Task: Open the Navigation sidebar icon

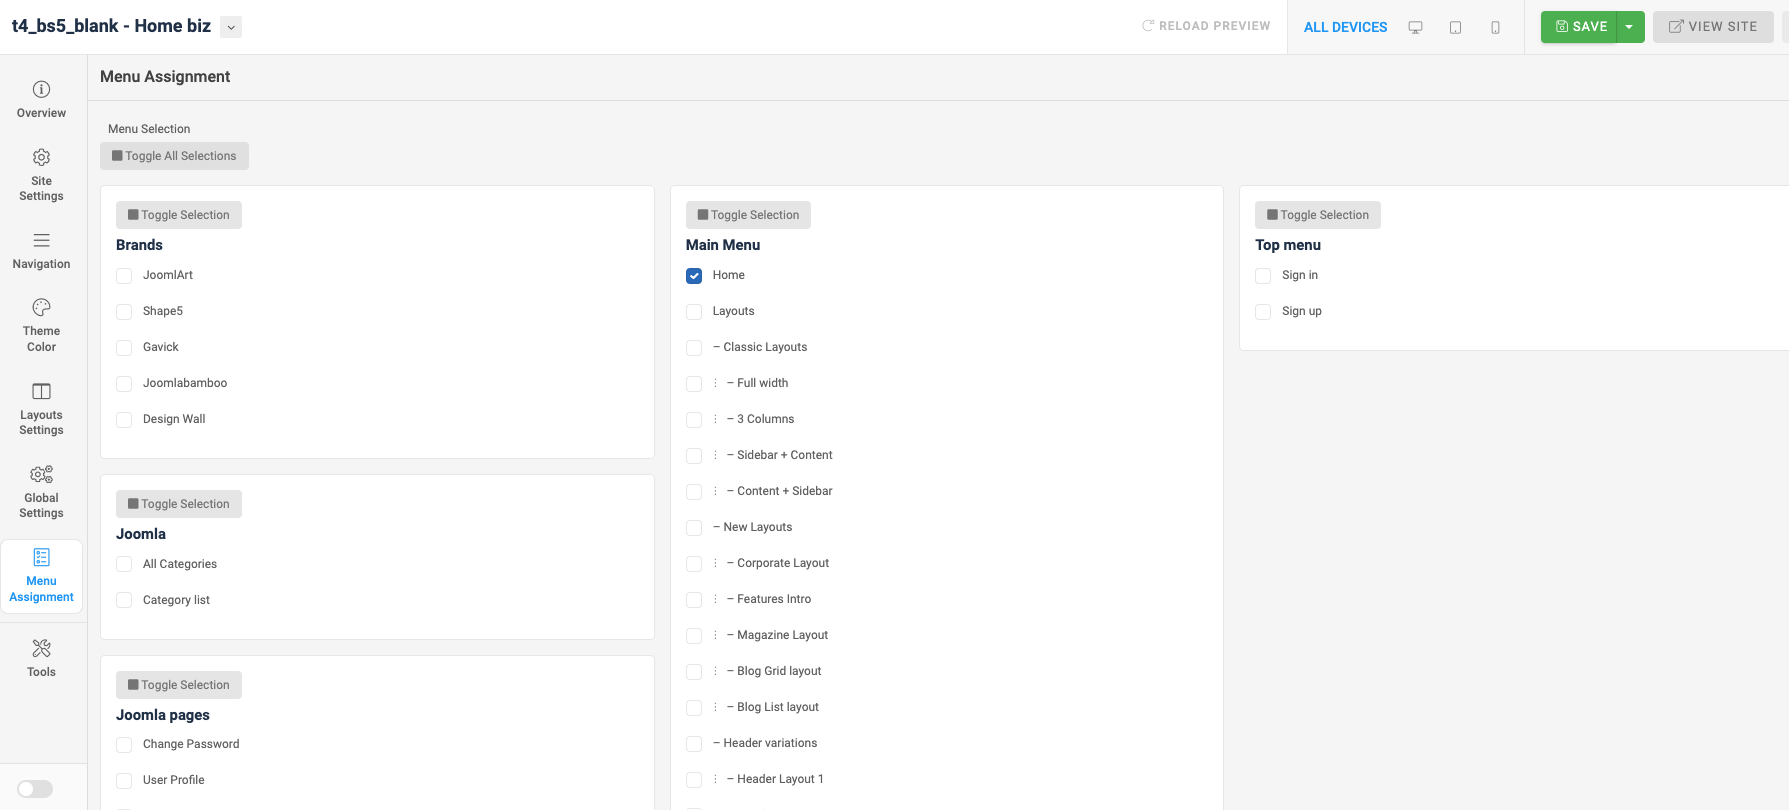Action: coord(41,240)
